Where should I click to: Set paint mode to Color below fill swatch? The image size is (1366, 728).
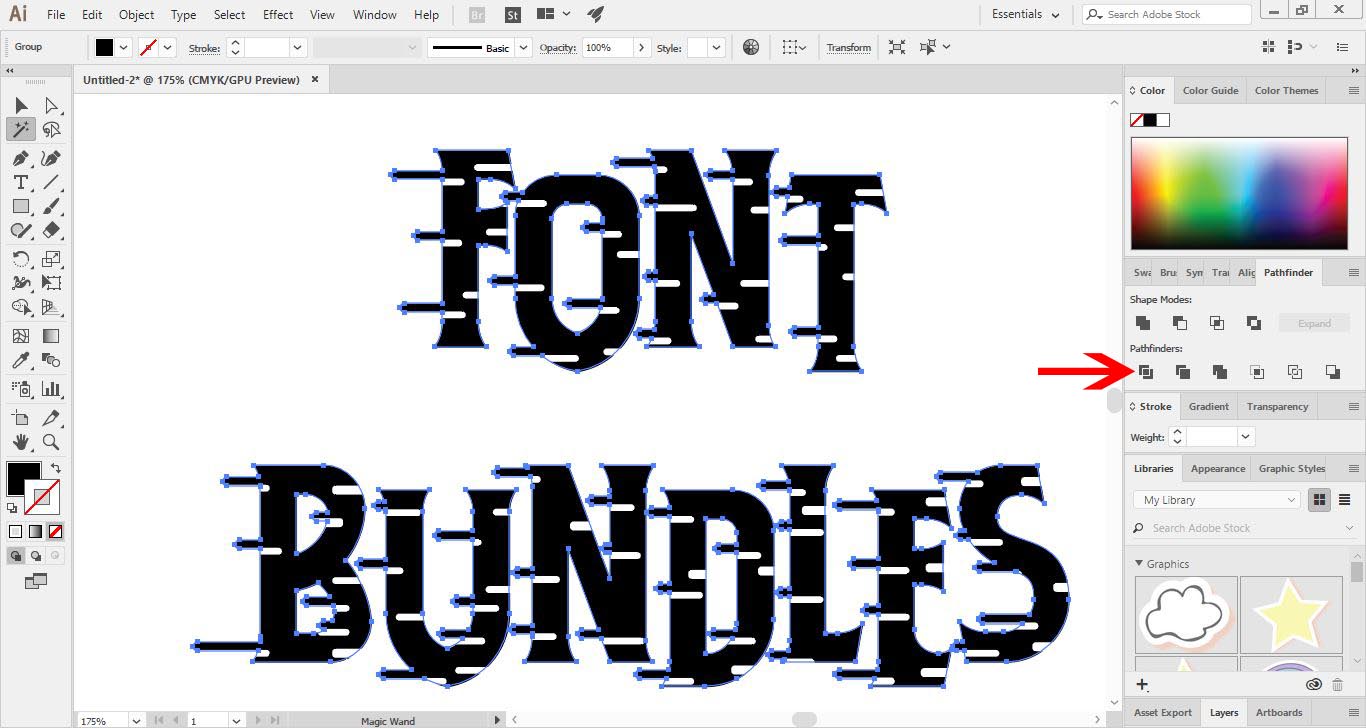pos(16,531)
